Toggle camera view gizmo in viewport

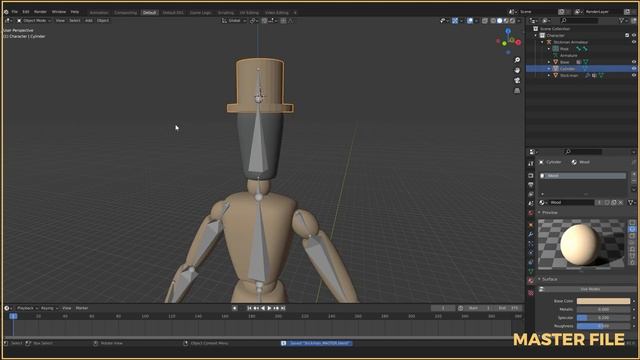(x=517, y=80)
